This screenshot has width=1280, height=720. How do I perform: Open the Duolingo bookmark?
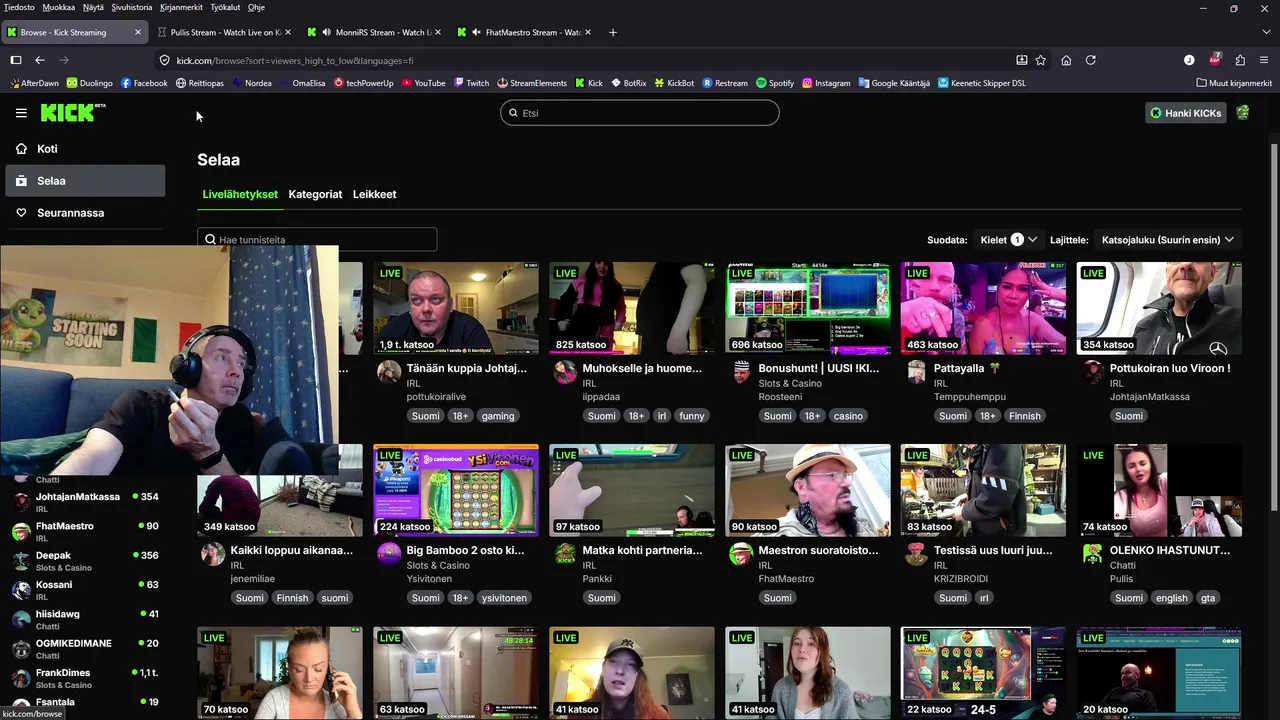(90, 83)
